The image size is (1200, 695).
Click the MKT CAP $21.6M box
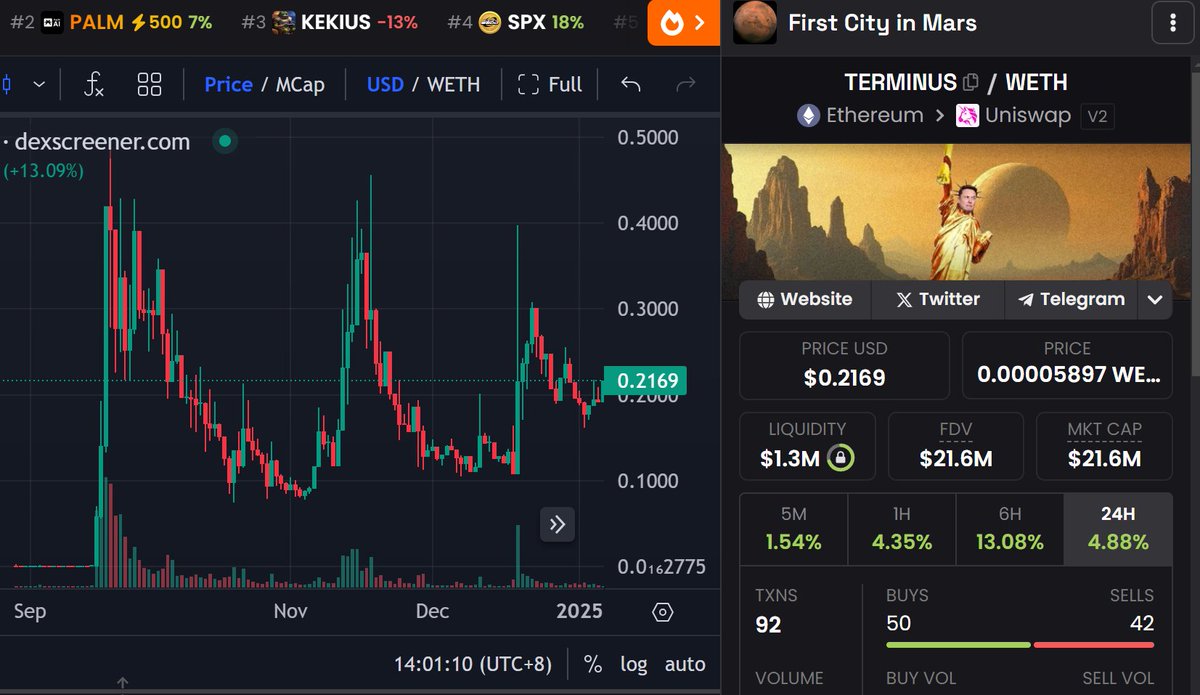[x=1104, y=446]
